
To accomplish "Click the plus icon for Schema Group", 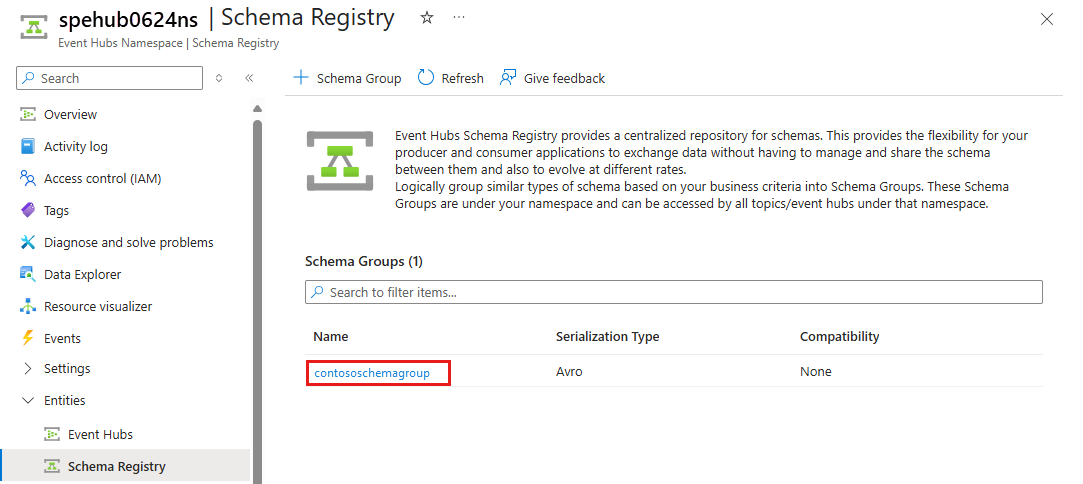I will click(x=301, y=77).
